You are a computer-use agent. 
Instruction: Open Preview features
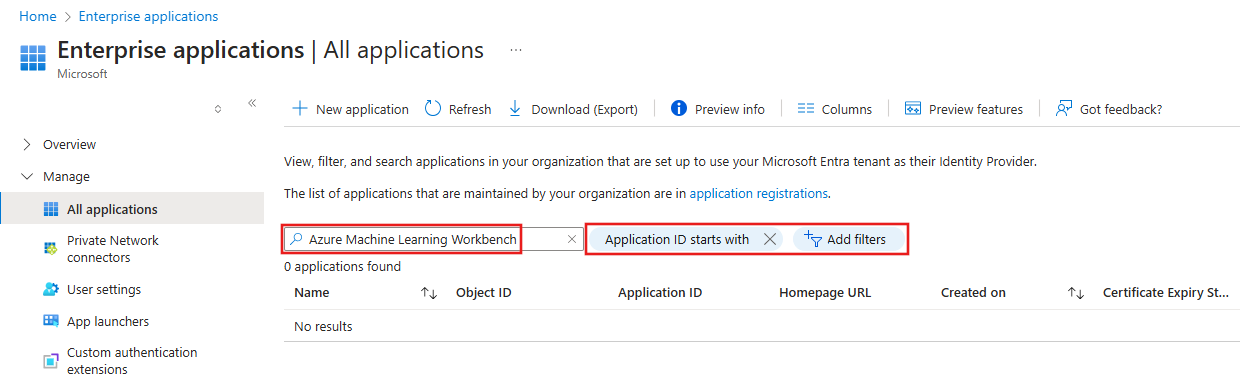point(964,109)
